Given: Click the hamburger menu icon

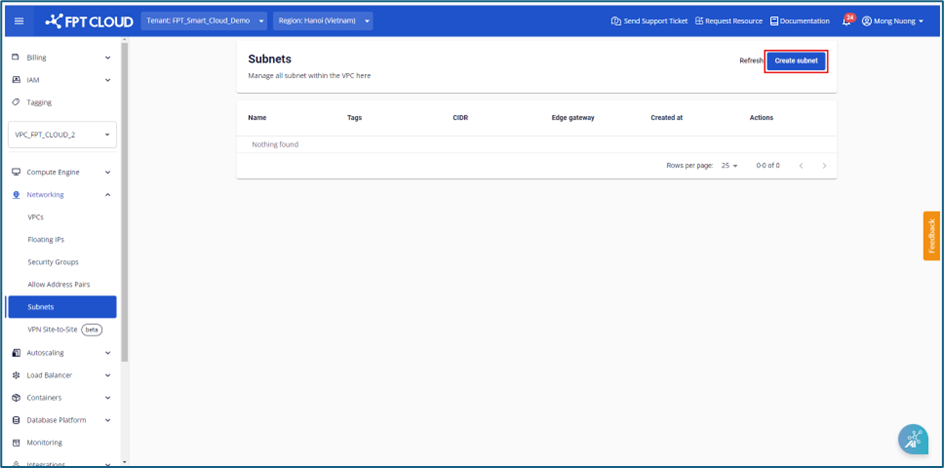Looking at the screenshot, I should pyautogui.click(x=18, y=21).
